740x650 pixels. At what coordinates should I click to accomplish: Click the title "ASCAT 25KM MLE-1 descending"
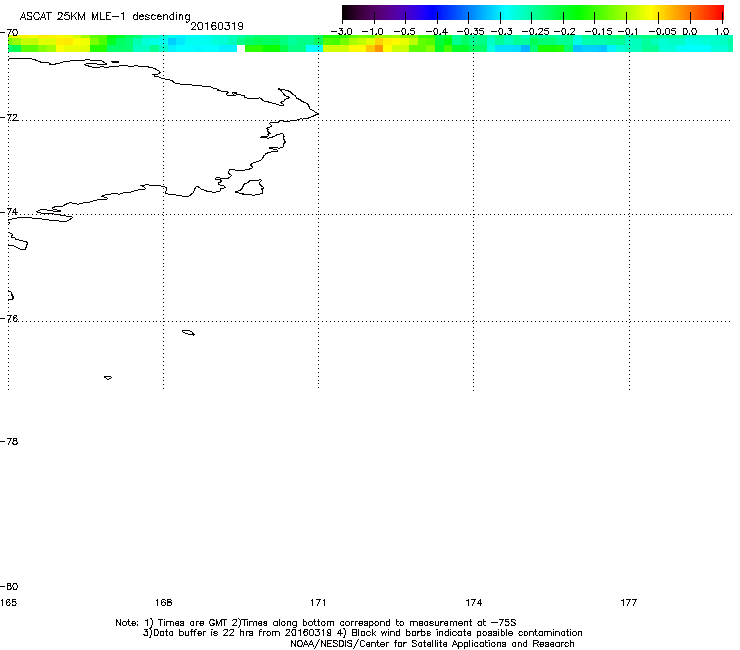click(x=105, y=16)
